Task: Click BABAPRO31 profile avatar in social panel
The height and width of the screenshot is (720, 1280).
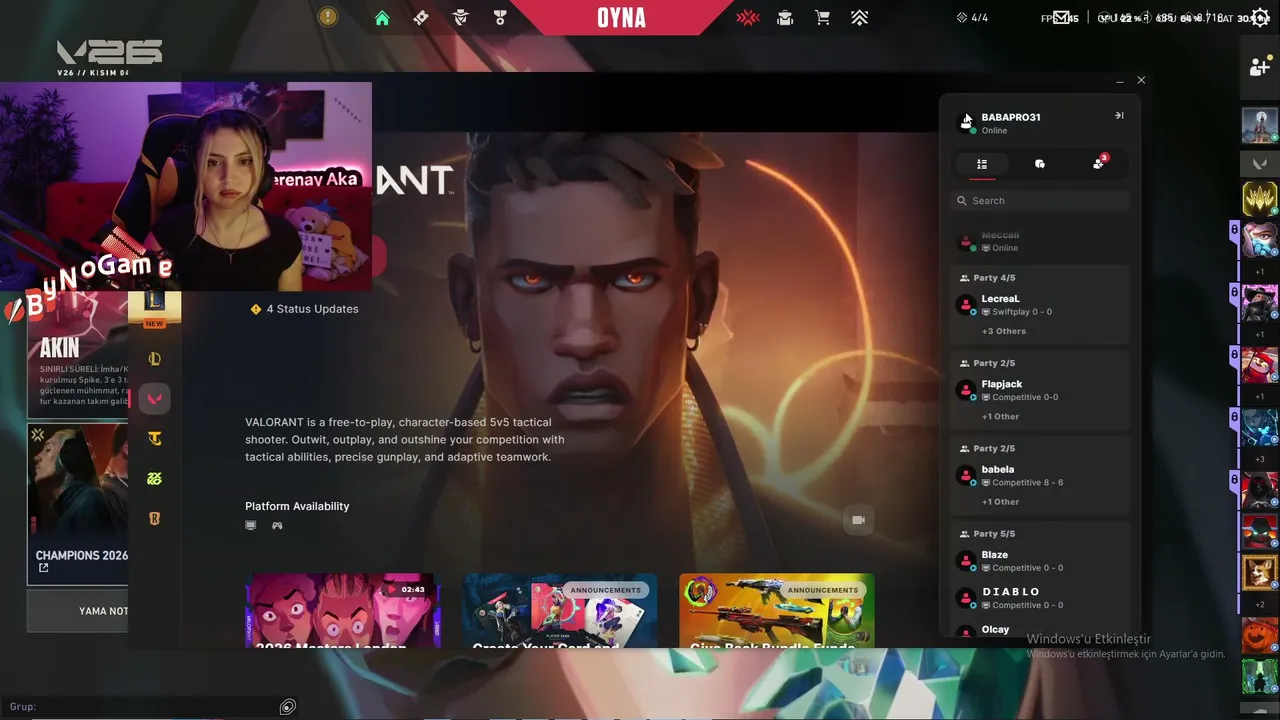Action: [x=966, y=122]
